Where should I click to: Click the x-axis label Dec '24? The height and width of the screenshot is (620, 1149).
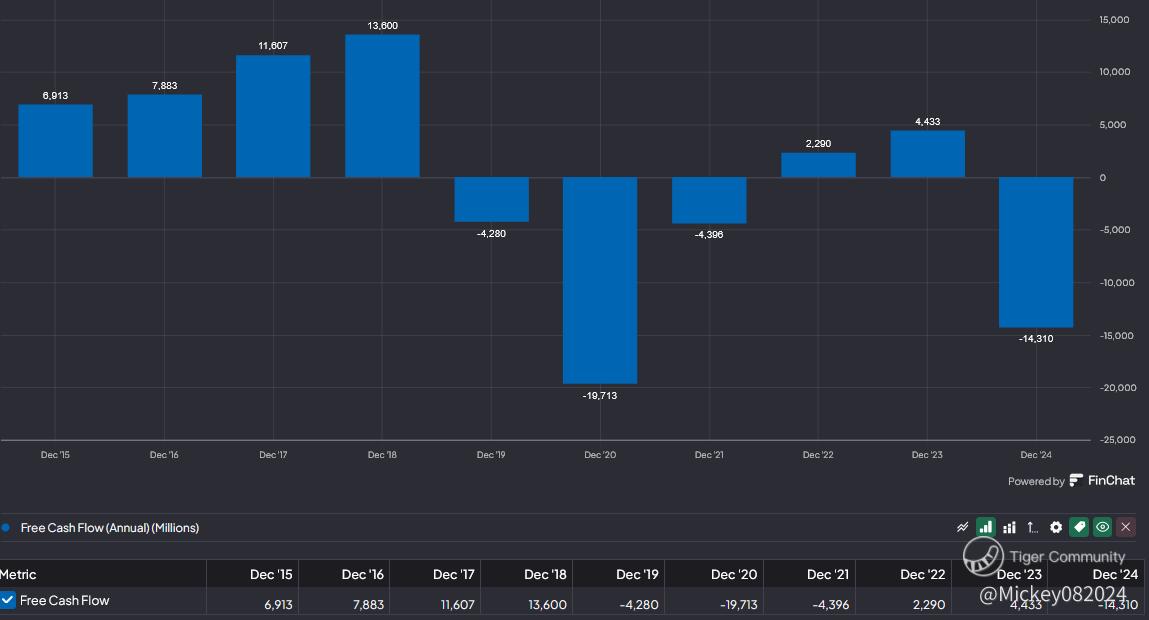pos(1036,455)
